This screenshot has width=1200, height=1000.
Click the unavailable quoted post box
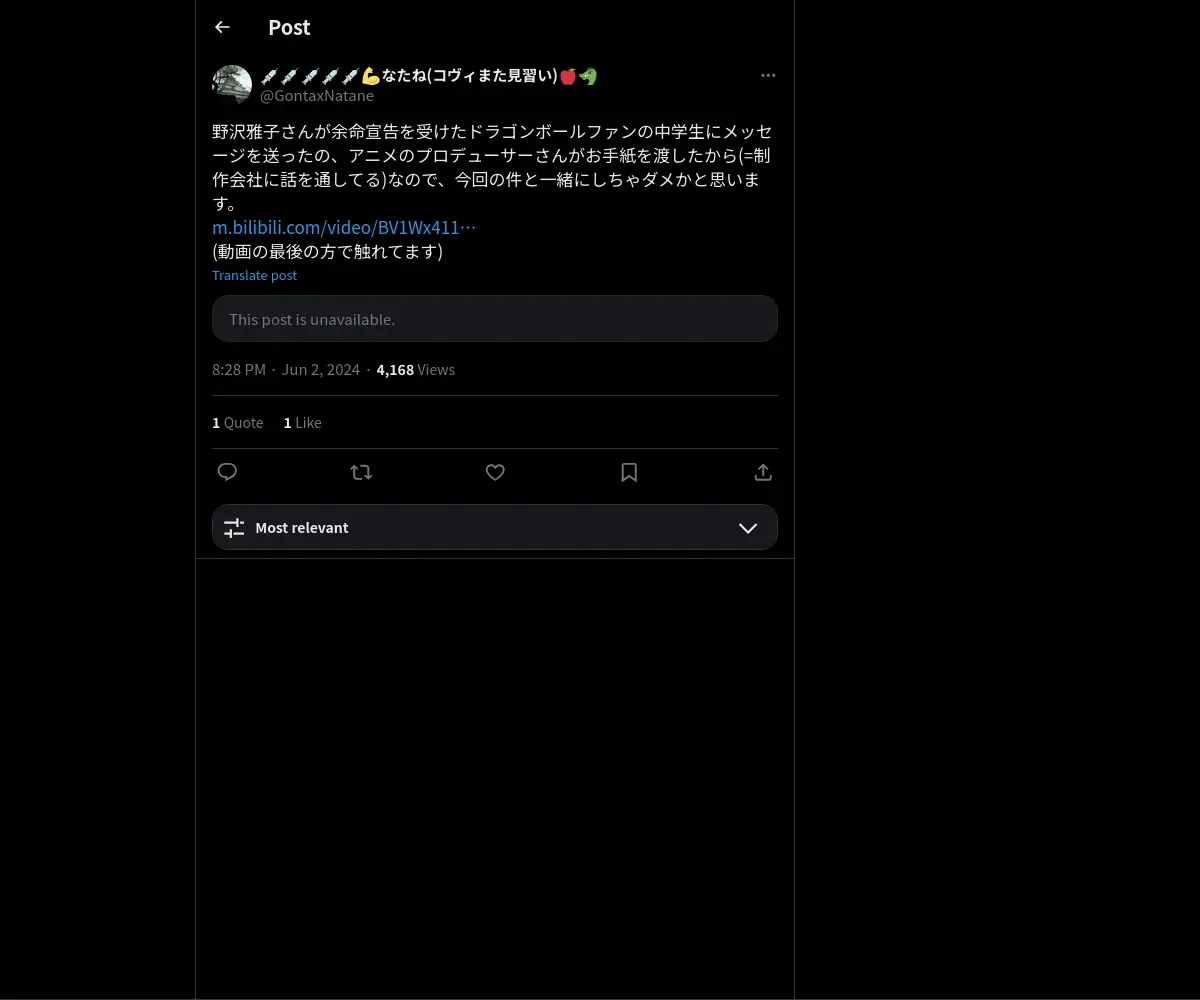[x=495, y=319]
